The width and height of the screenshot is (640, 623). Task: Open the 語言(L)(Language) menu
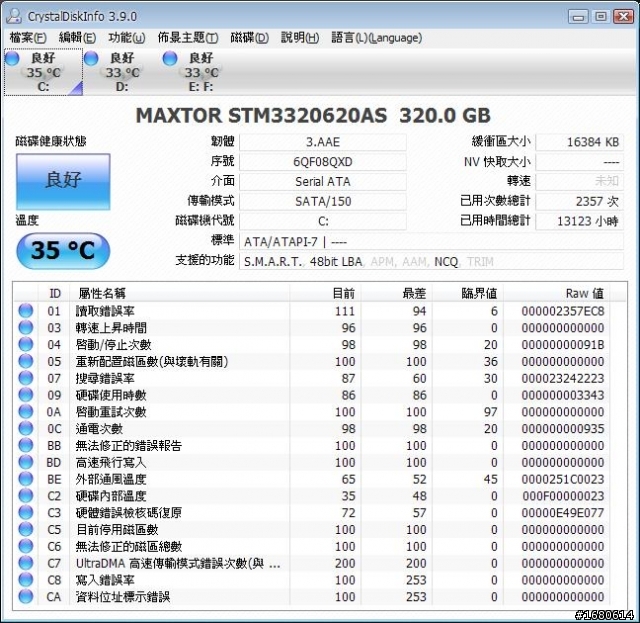pos(376,38)
